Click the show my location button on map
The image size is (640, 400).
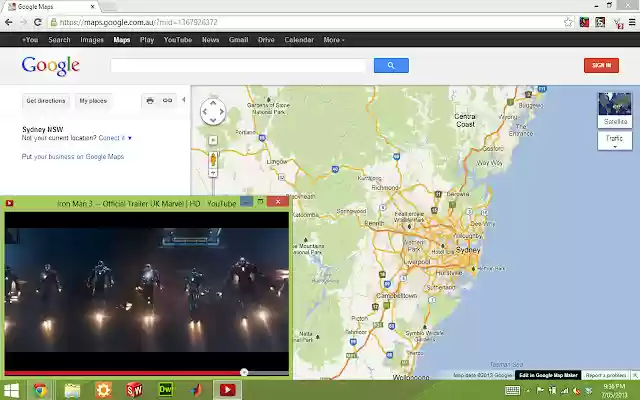coord(213,140)
